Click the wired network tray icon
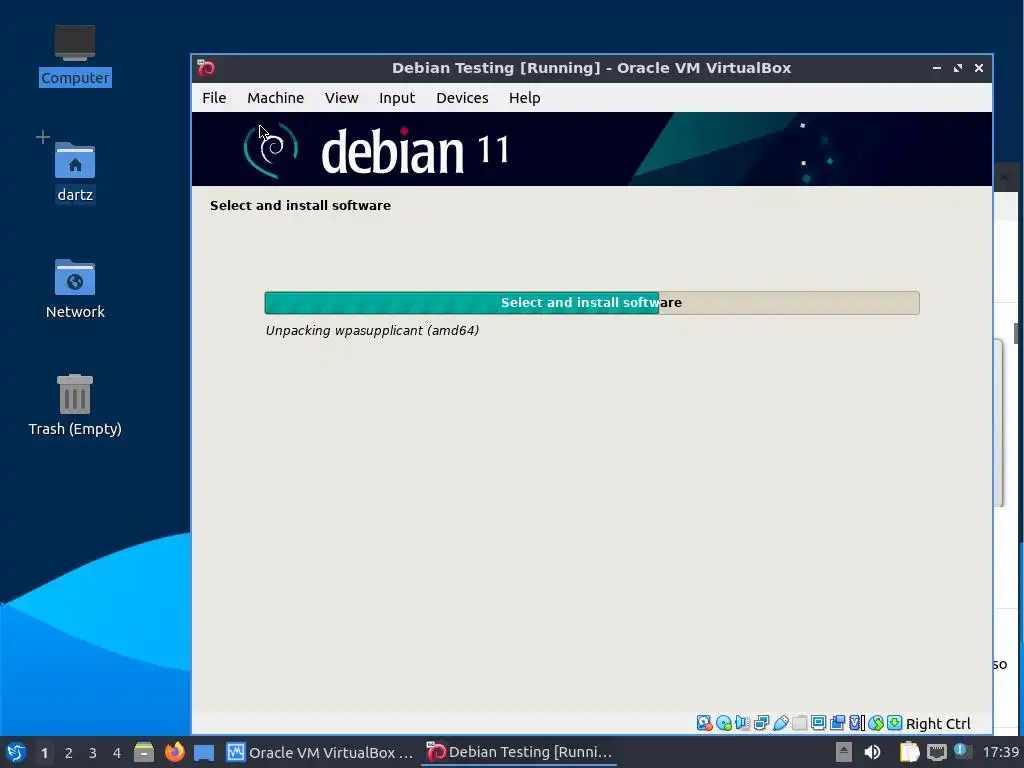The height and width of the screenshot is (768, 1024). tap(936, 752)
